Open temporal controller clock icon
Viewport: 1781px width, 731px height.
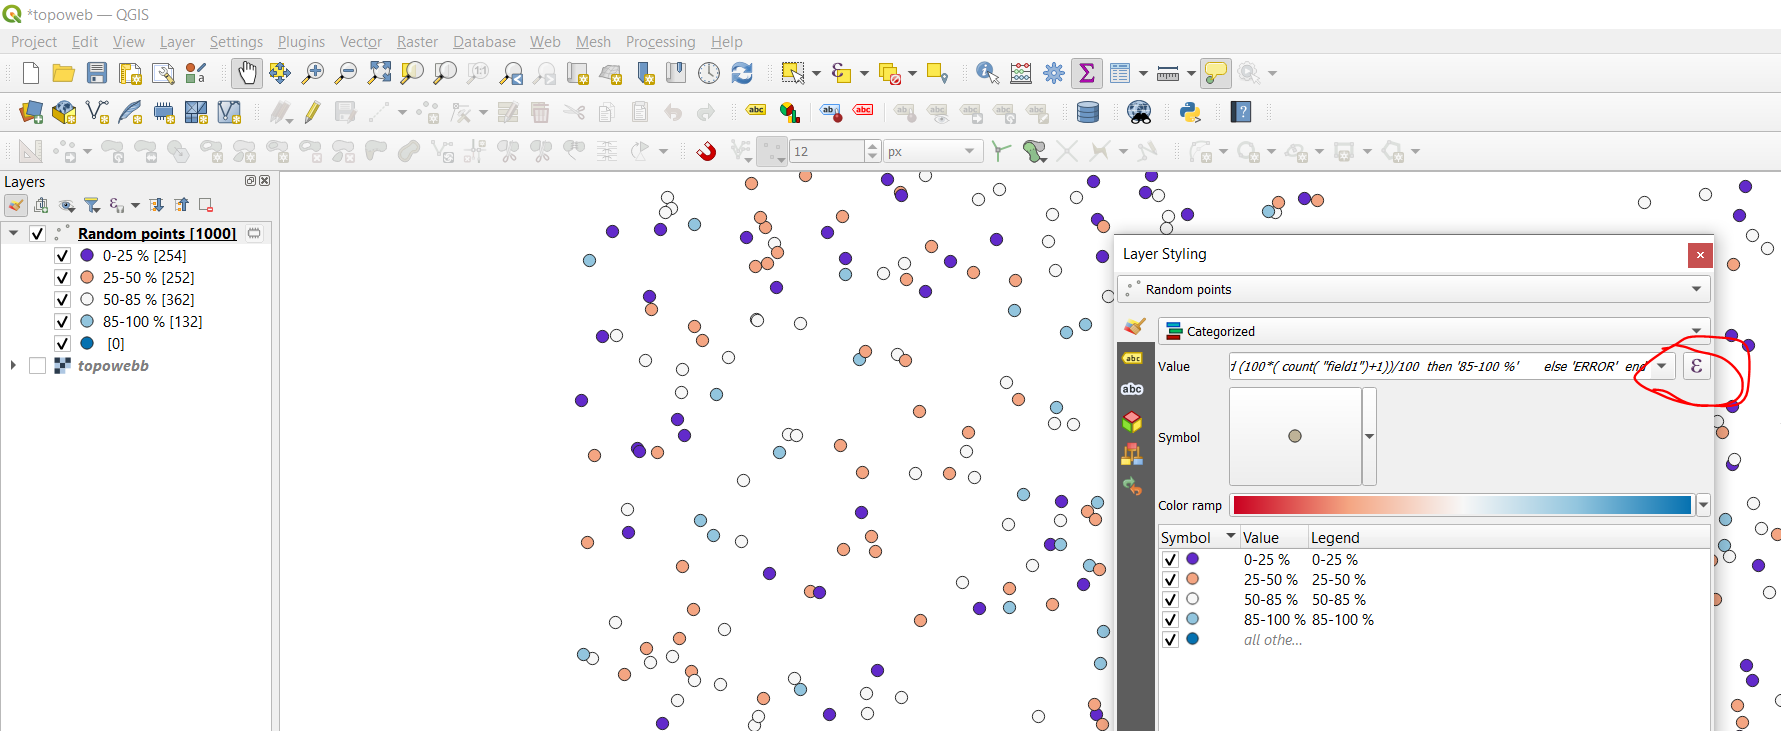pyautogui.click(x=709, y=73)
